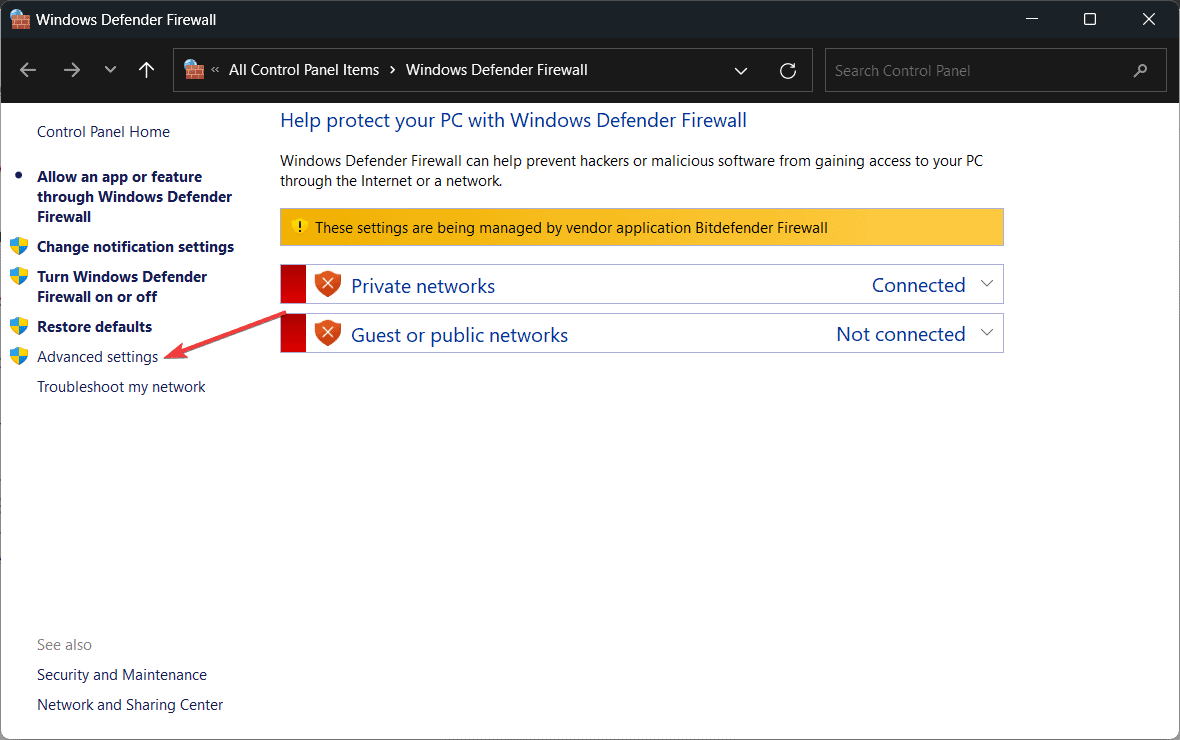The height and width of the screenshot is (740, 1180).
Task: Click the Search Control Panel field
Action: click(x=975, y=71)
